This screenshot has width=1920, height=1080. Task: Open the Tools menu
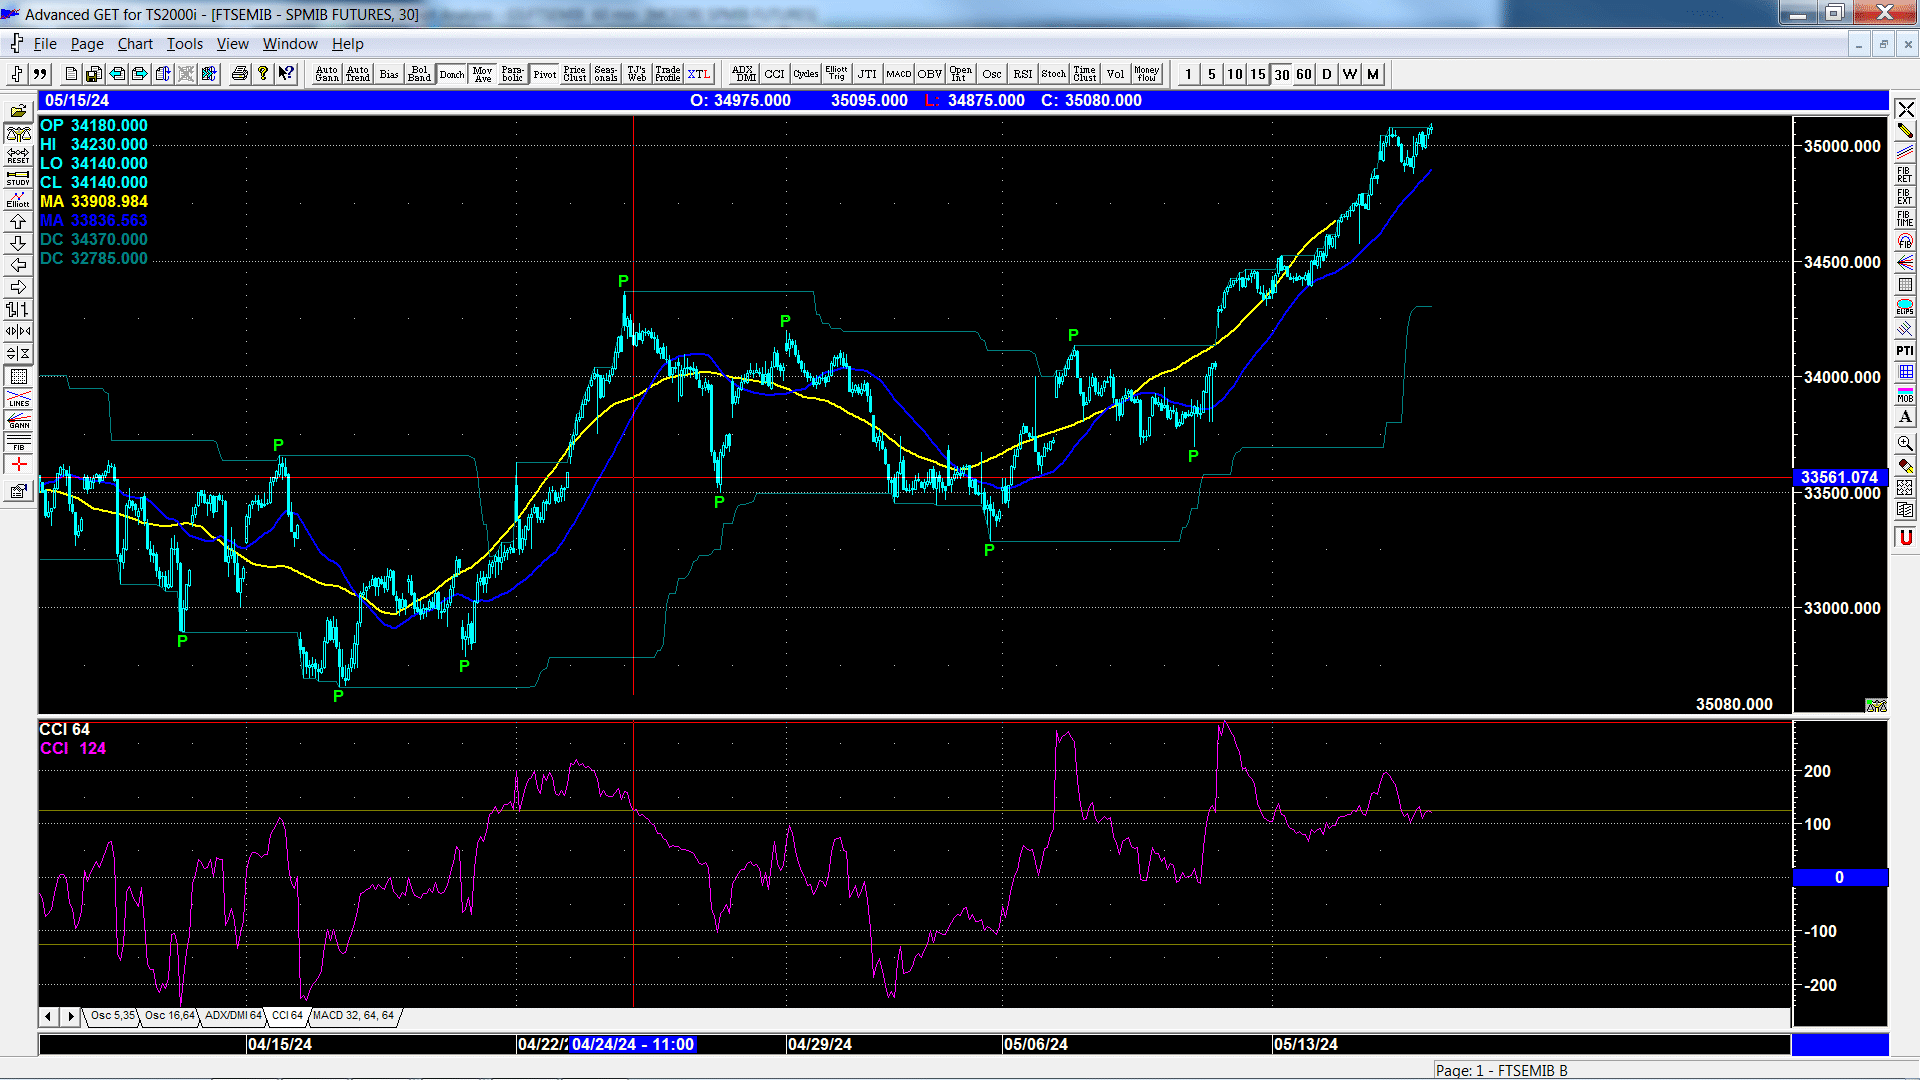[184, 44]
